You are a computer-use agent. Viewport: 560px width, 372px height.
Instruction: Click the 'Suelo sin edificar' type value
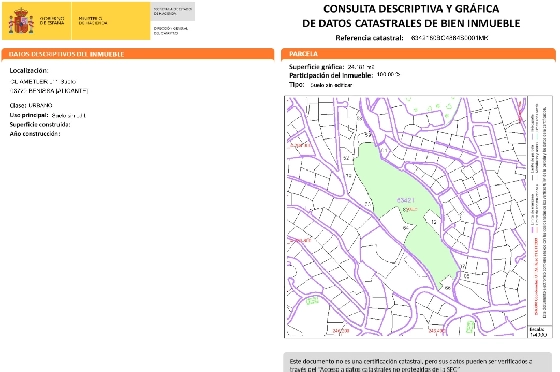[331, 85]
